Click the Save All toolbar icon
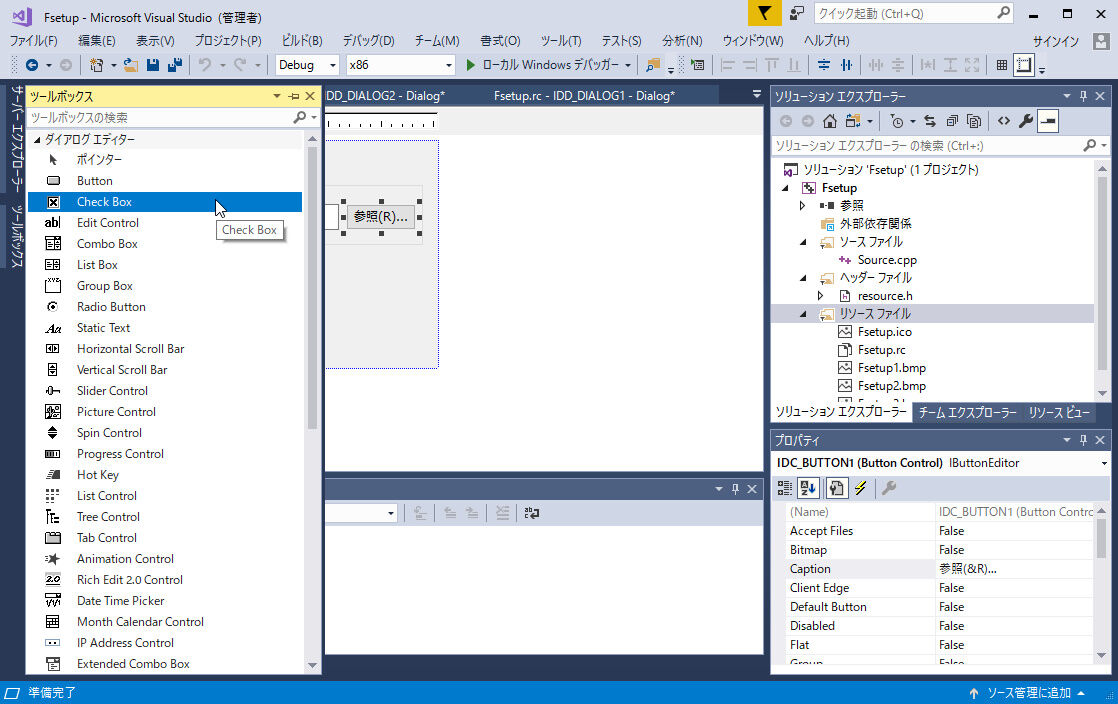This screenshot has height=704, width=1118. [x=175, y=65]
